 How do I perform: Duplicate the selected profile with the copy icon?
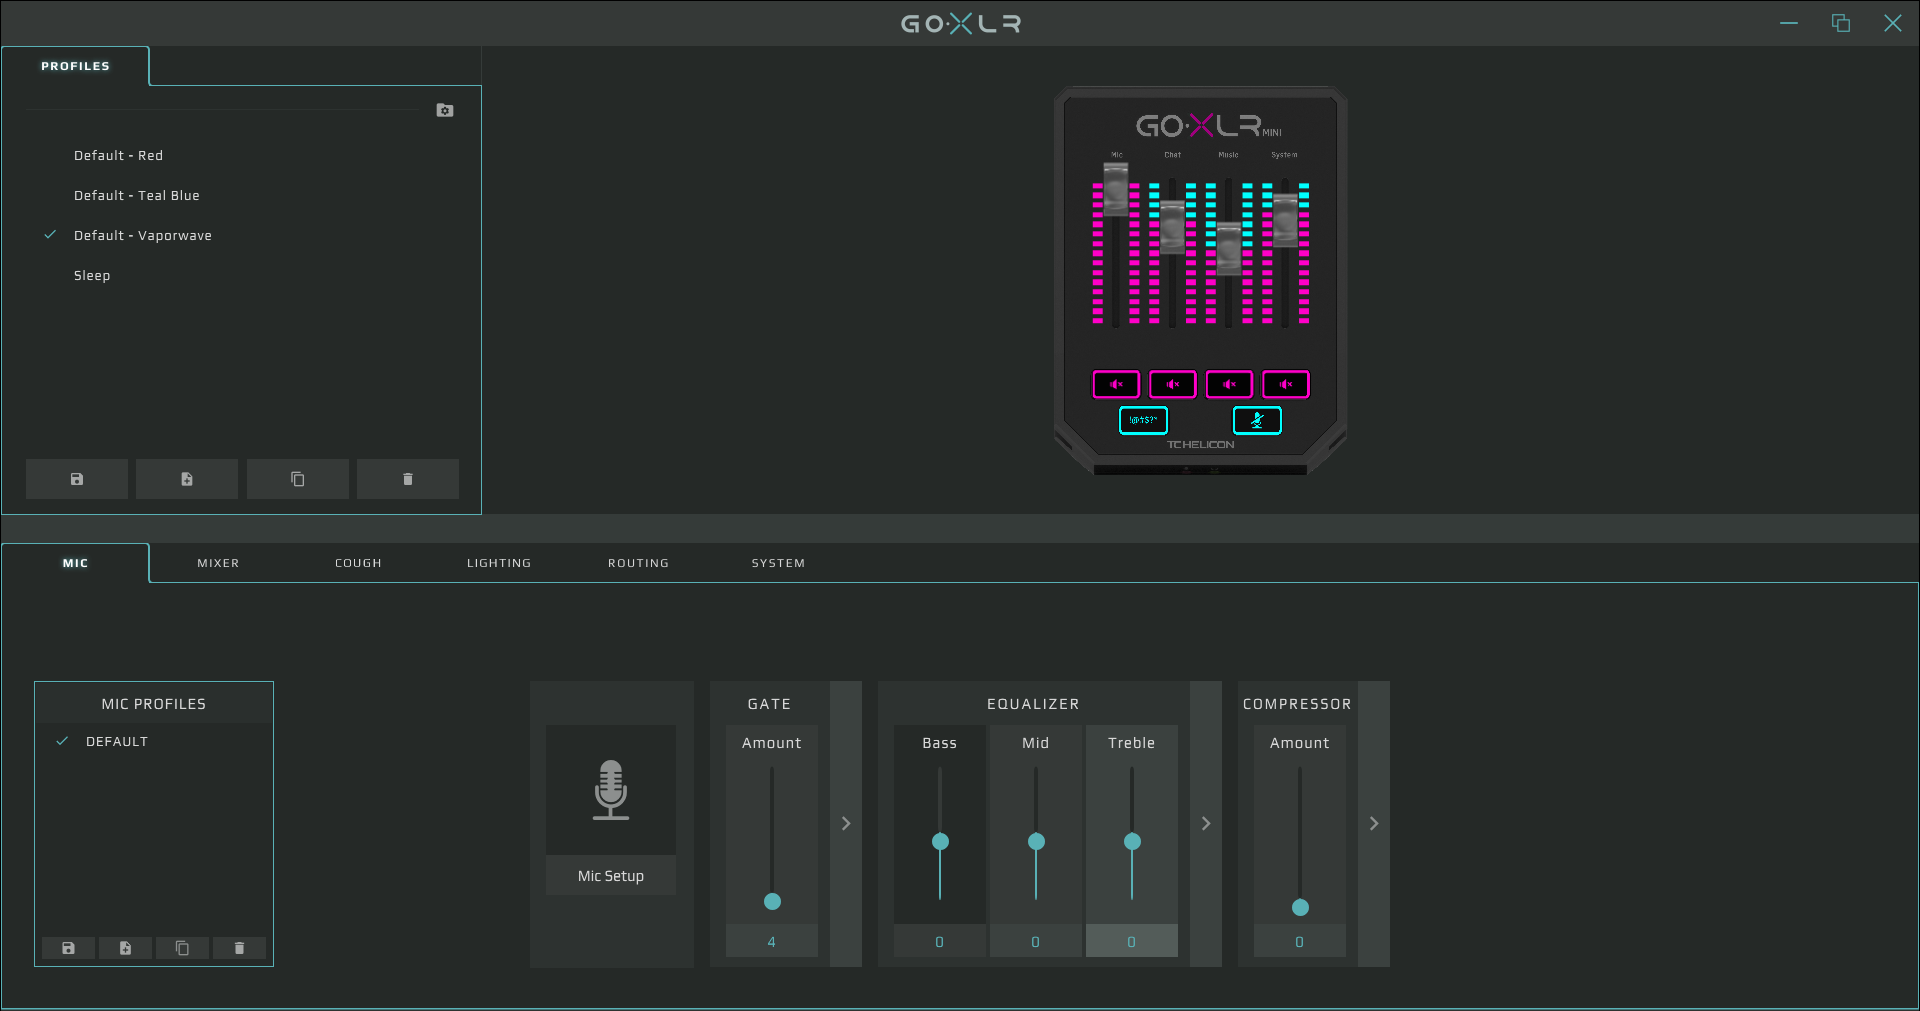[x=297, y=479]
